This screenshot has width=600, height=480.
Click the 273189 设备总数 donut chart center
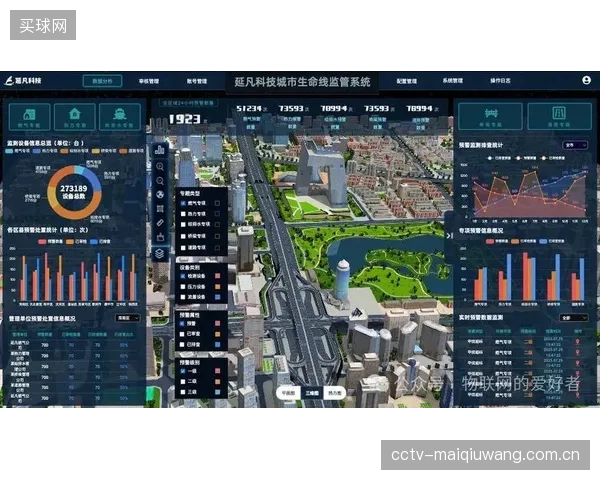tap(74, 192)
